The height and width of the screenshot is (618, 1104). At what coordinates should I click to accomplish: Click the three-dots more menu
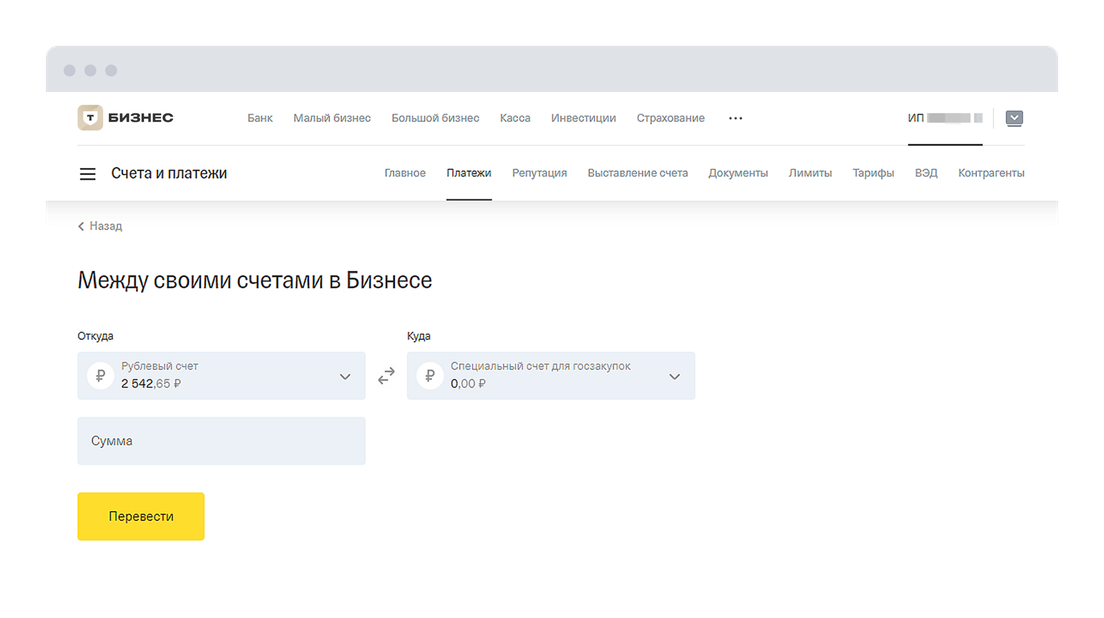tap(736, 118)
